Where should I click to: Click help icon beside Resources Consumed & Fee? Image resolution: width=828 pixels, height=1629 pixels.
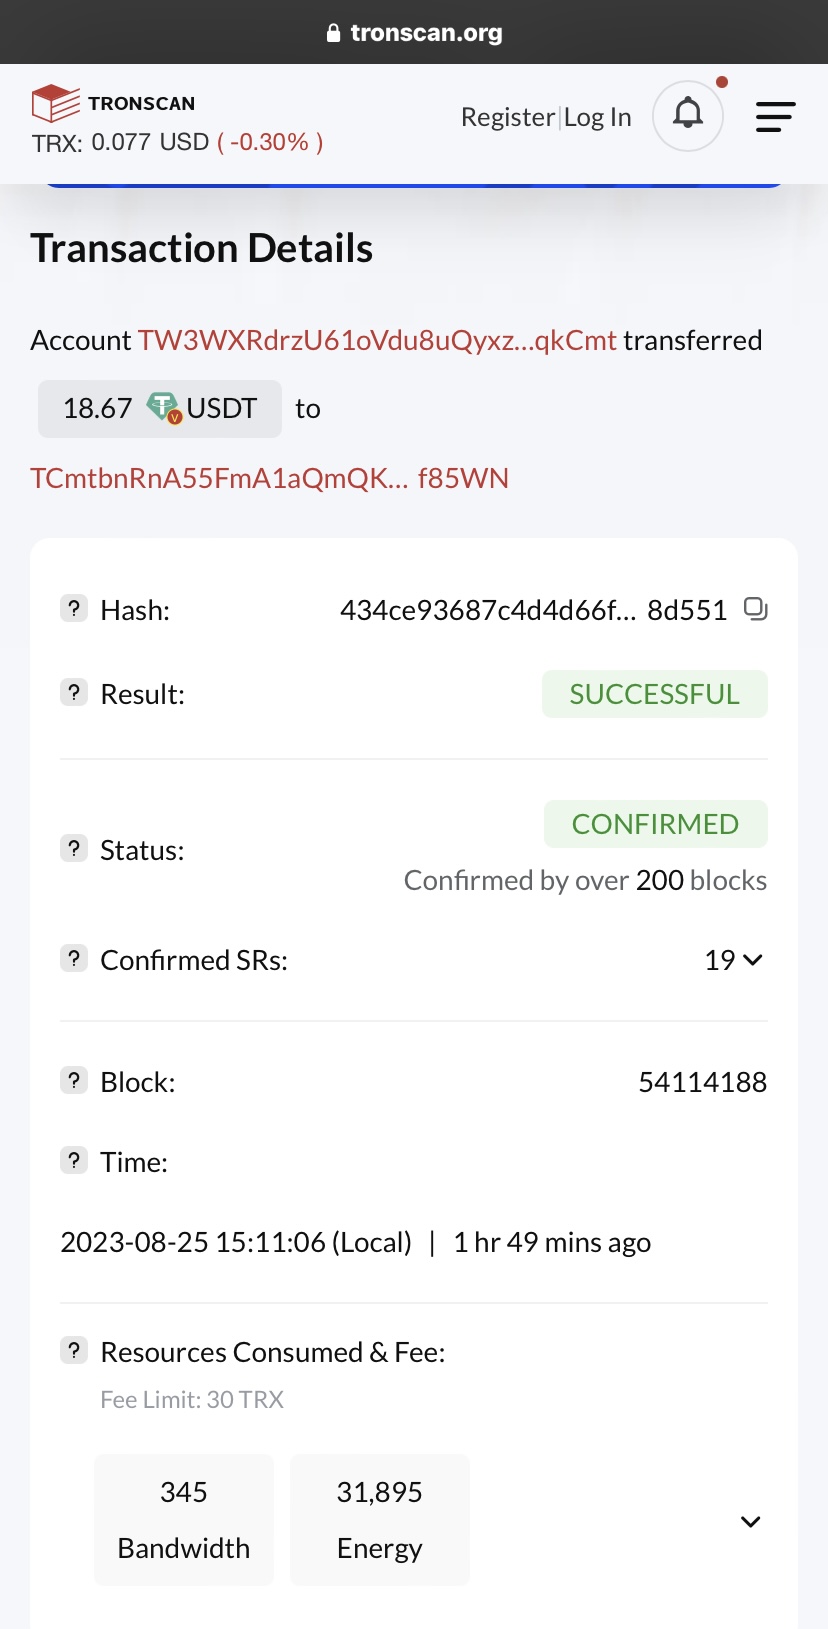click(x=74, y=1350)
